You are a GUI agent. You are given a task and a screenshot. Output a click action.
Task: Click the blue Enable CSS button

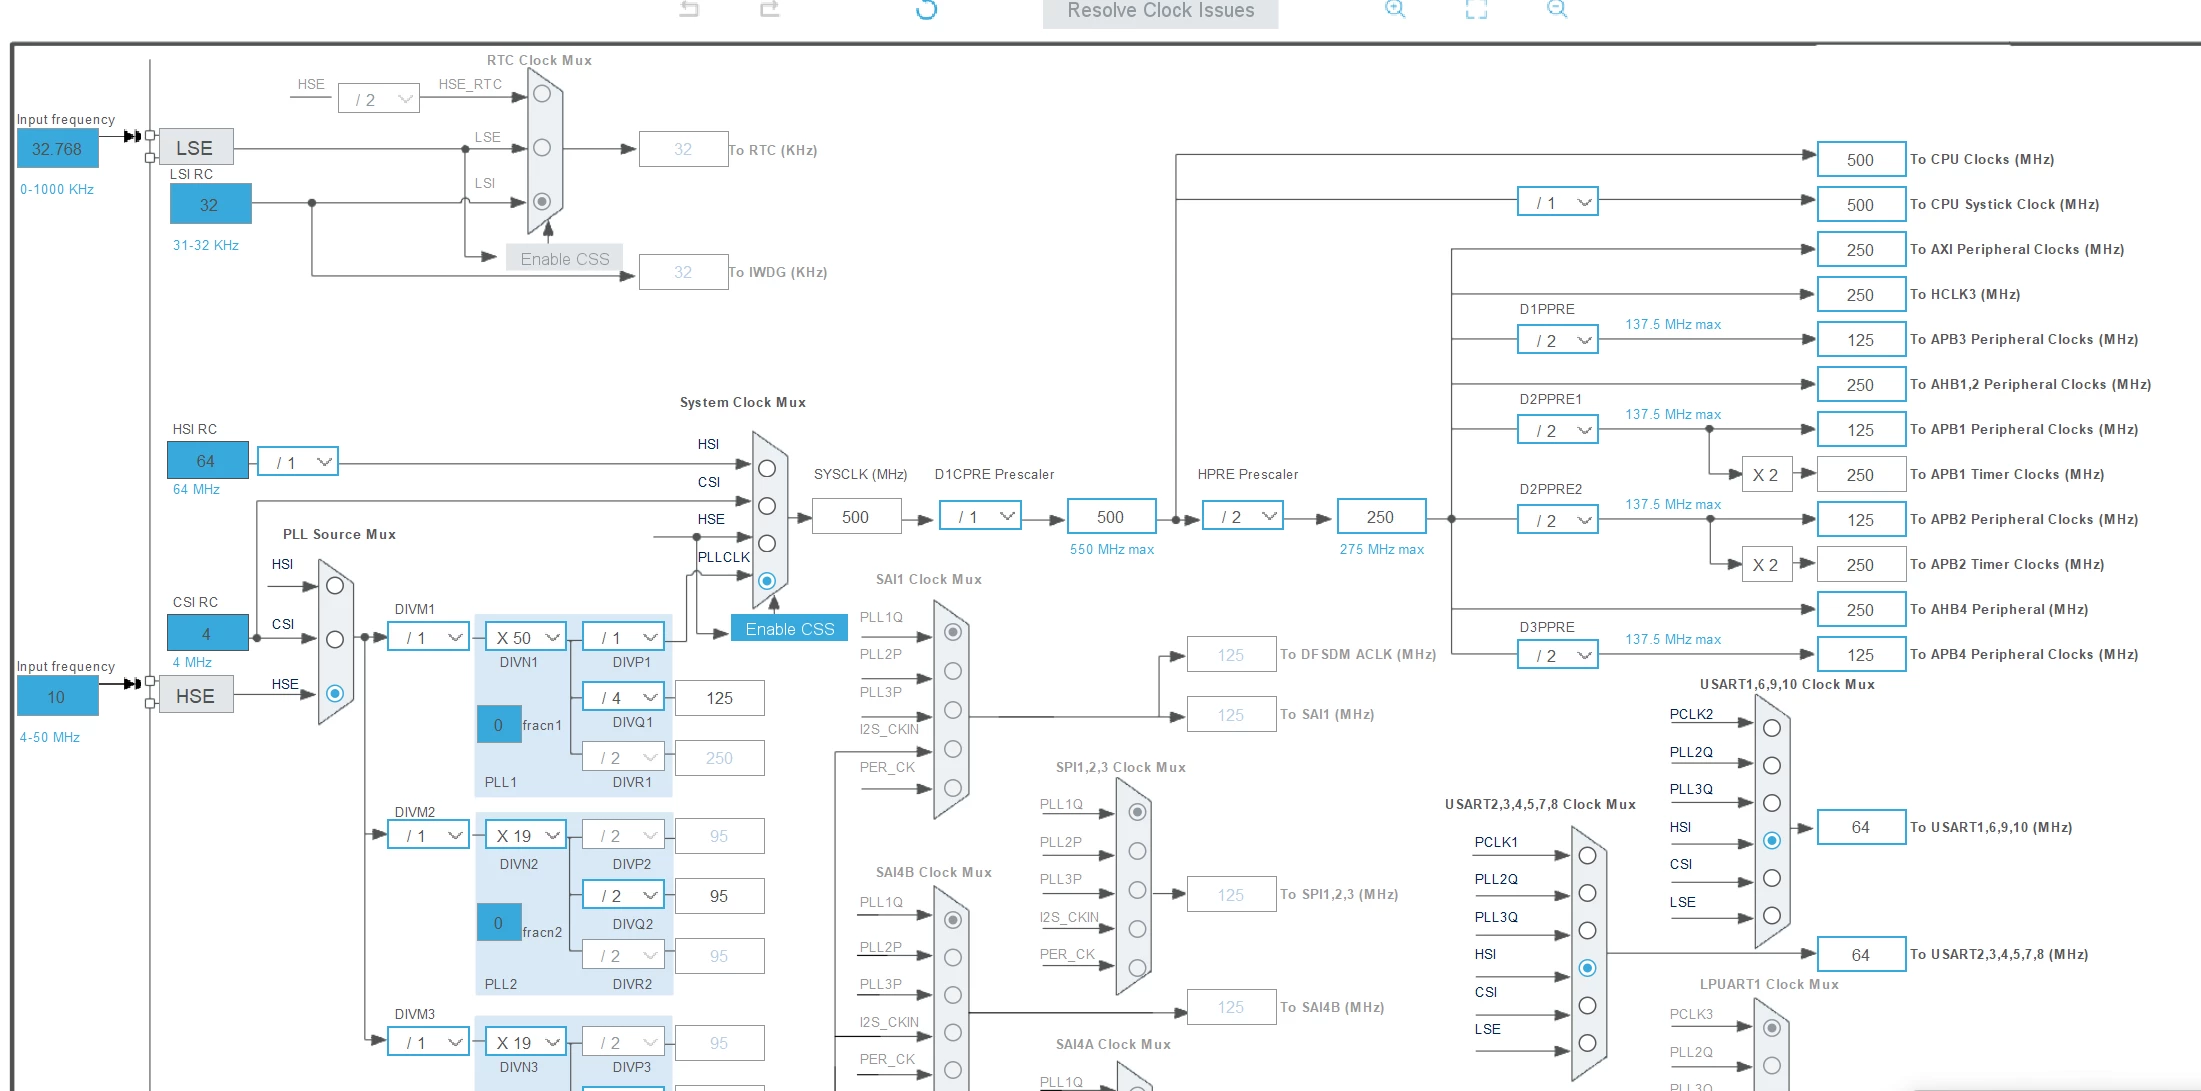789,628
